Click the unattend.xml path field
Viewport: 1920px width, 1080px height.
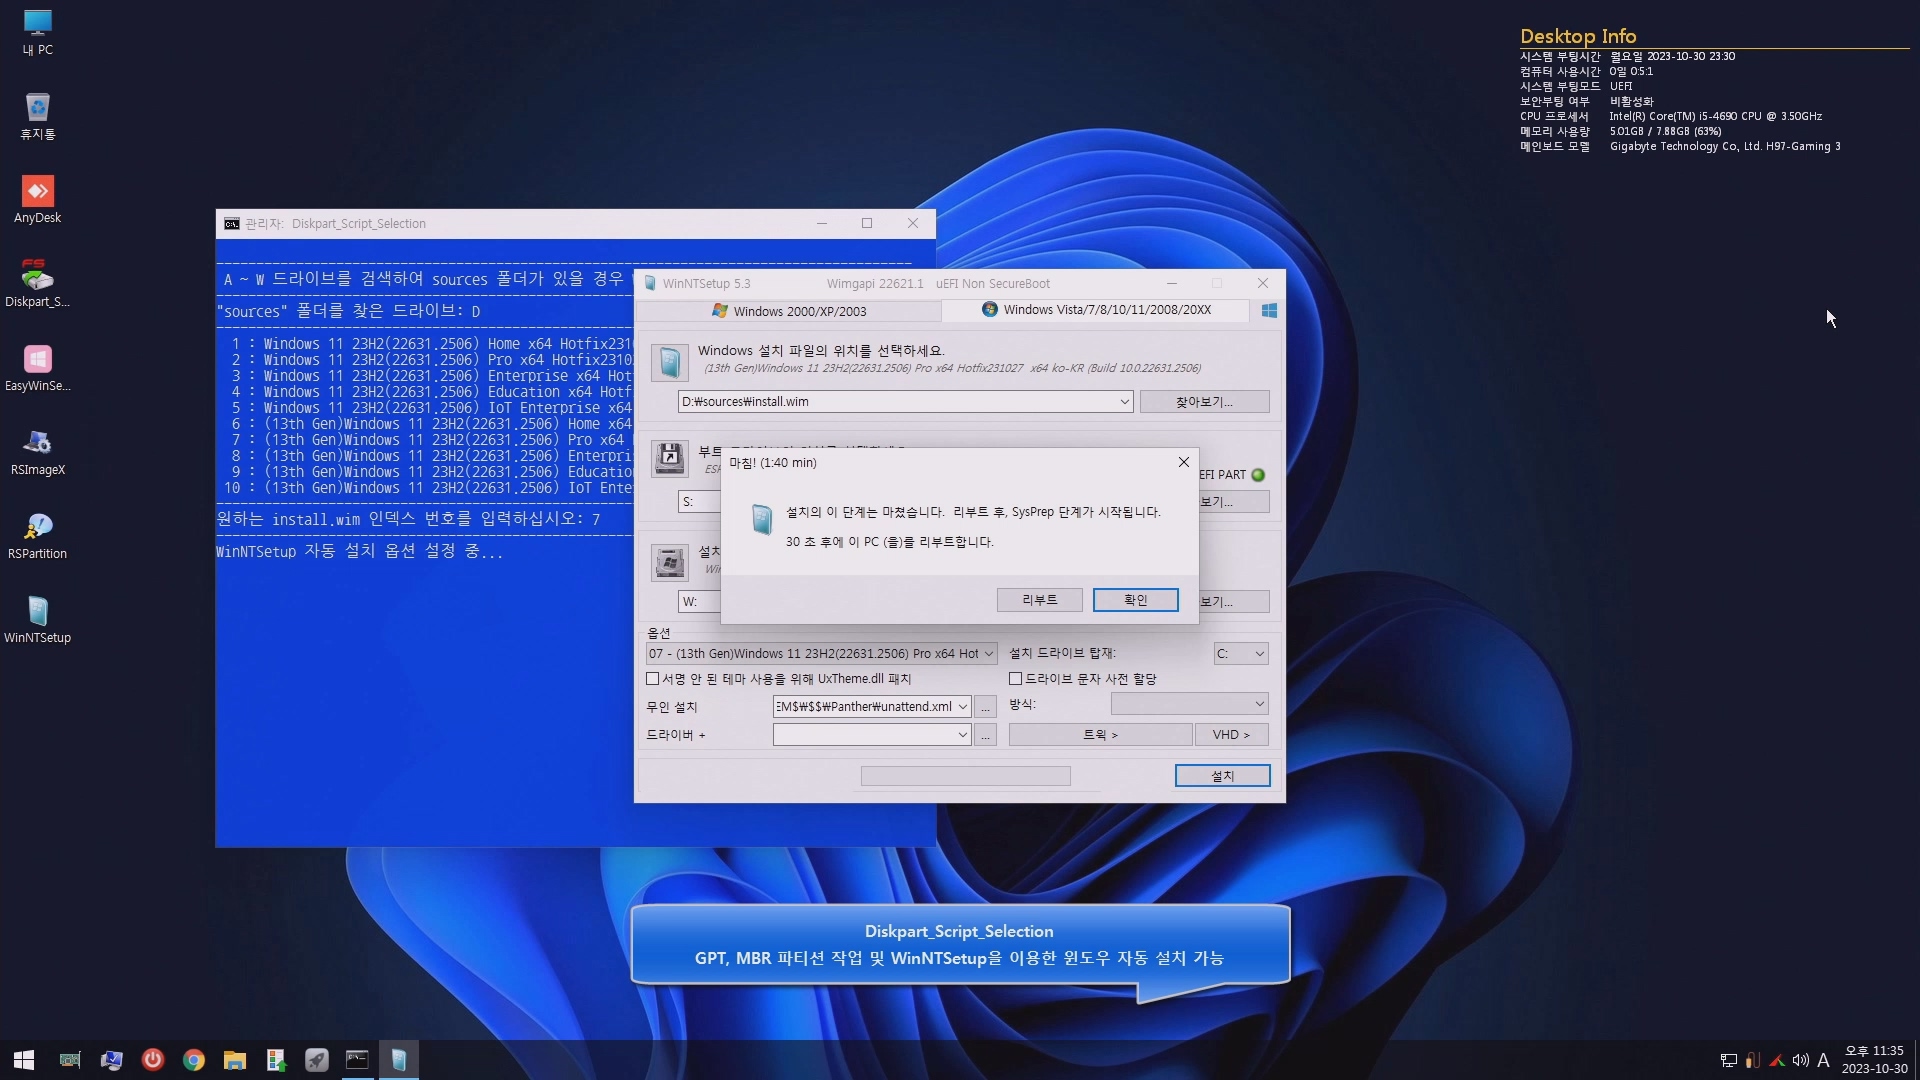863,707
